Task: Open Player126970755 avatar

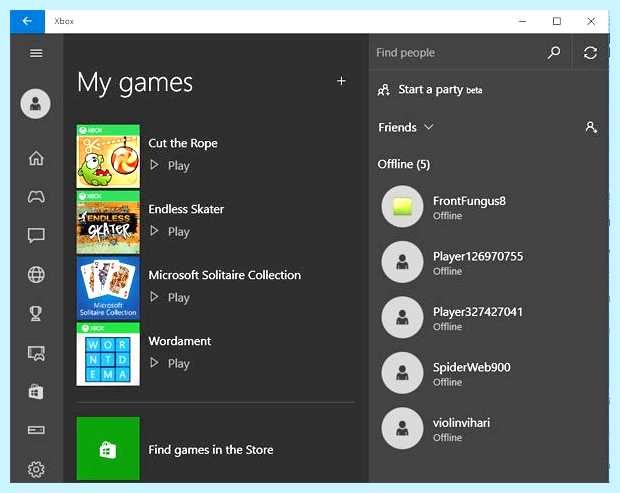Action: (x=403, y=262)
